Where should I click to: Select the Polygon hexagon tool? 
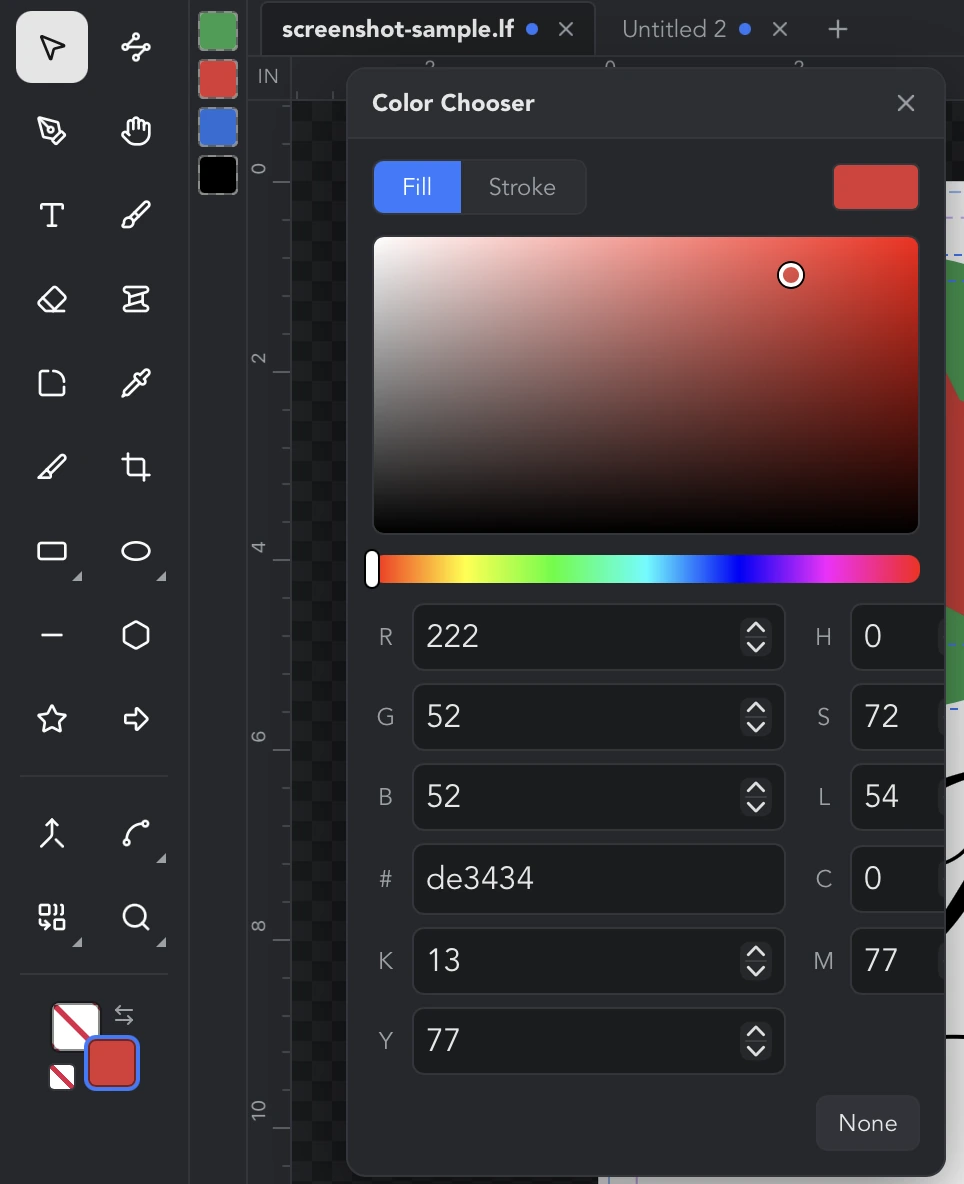point(136,636)
